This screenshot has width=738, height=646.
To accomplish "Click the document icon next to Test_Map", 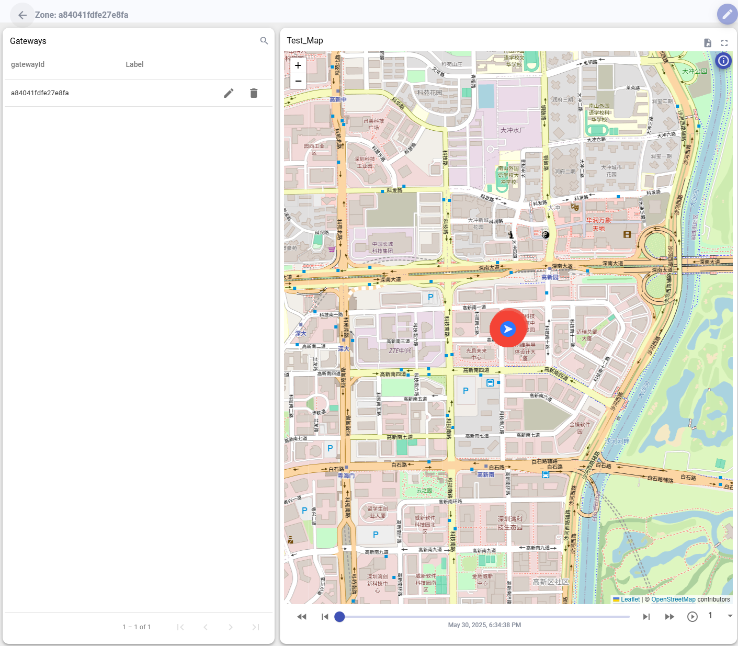I will pos(707,43).
